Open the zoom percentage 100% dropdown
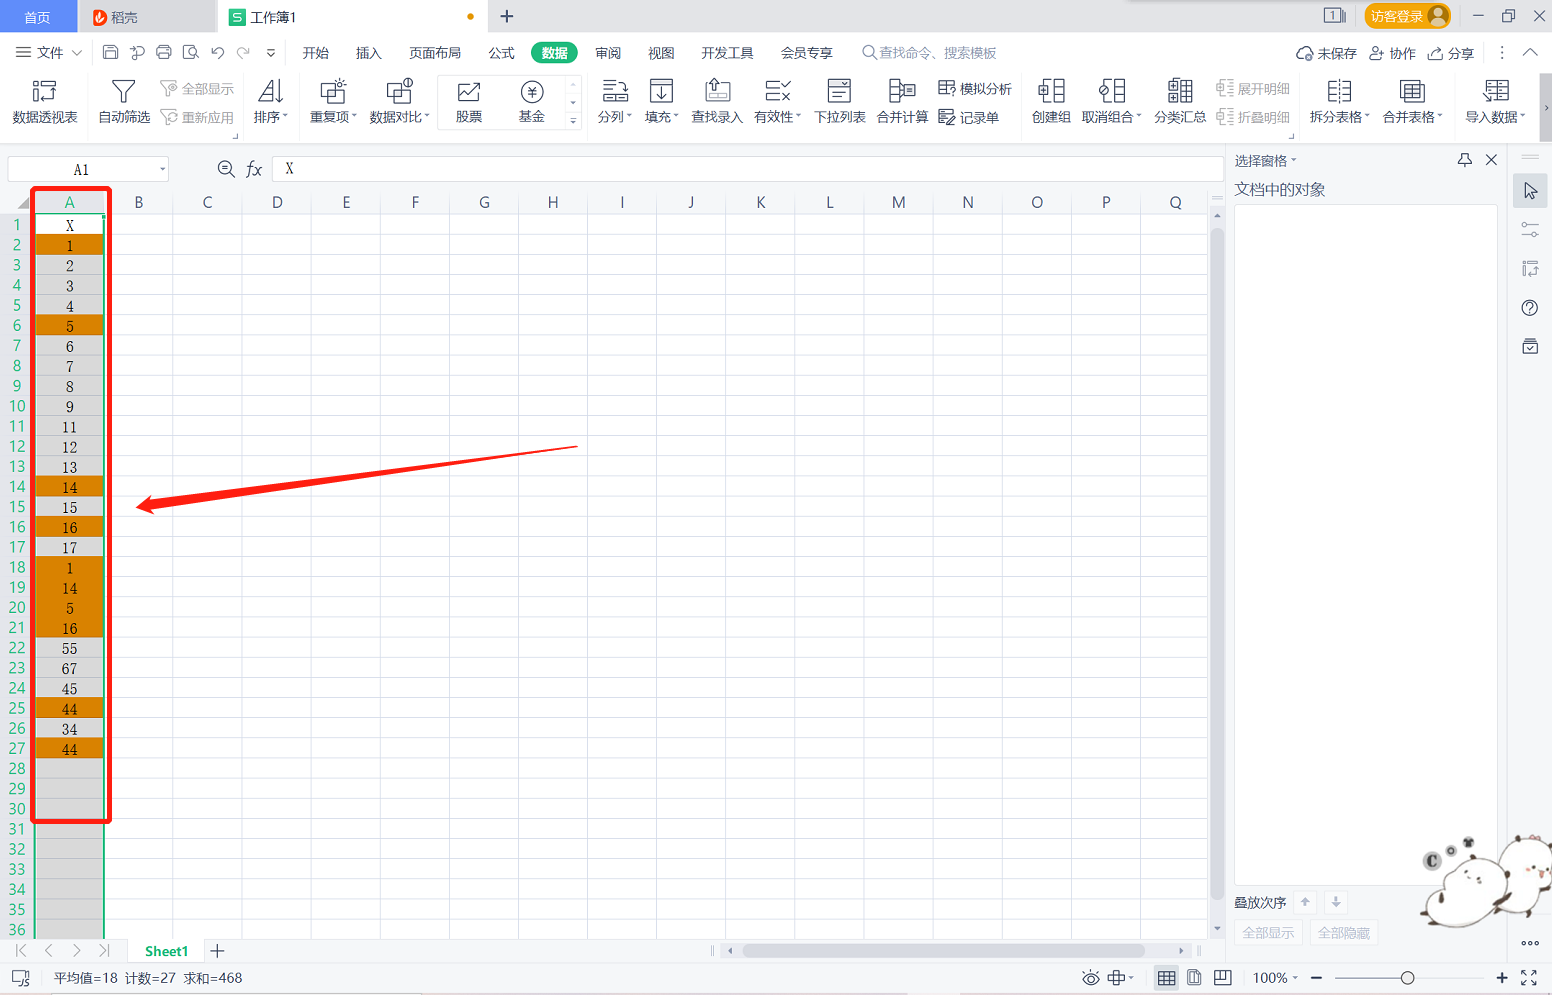The width and height of the screenshot is (1552, 995). 1275,978
